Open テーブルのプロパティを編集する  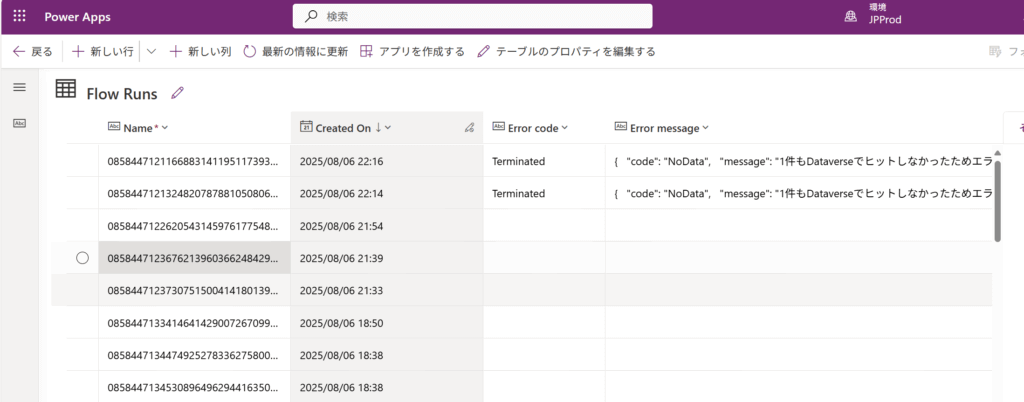point(566,51)
